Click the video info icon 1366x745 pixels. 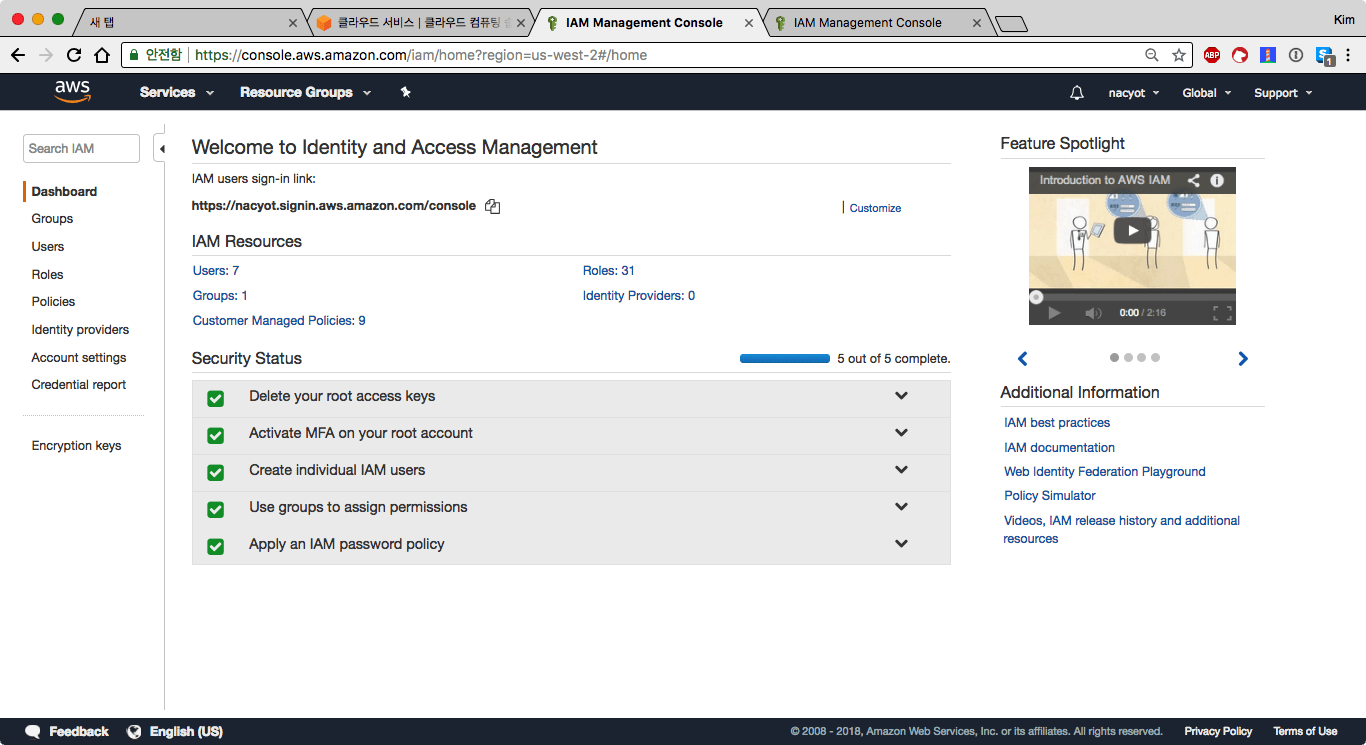point(1217,181)
